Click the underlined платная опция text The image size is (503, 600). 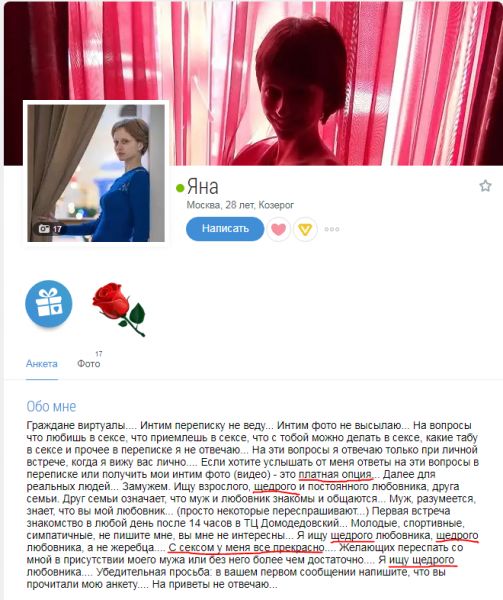click(x=335, y=474)
